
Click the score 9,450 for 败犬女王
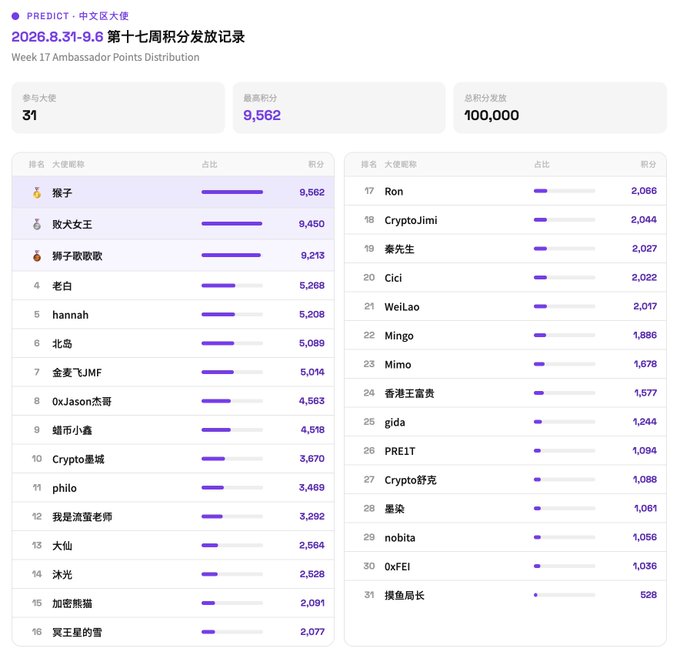coord(311,224)
